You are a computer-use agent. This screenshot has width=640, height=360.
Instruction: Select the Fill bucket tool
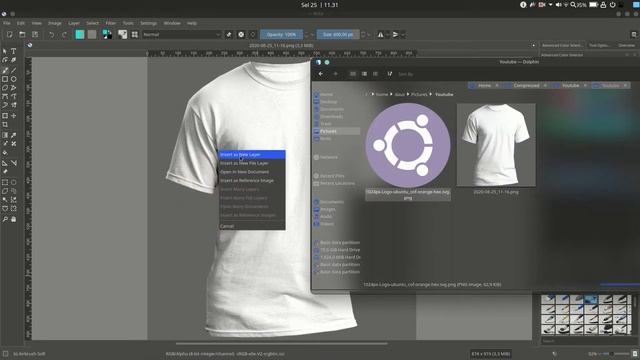coord(5,153)
